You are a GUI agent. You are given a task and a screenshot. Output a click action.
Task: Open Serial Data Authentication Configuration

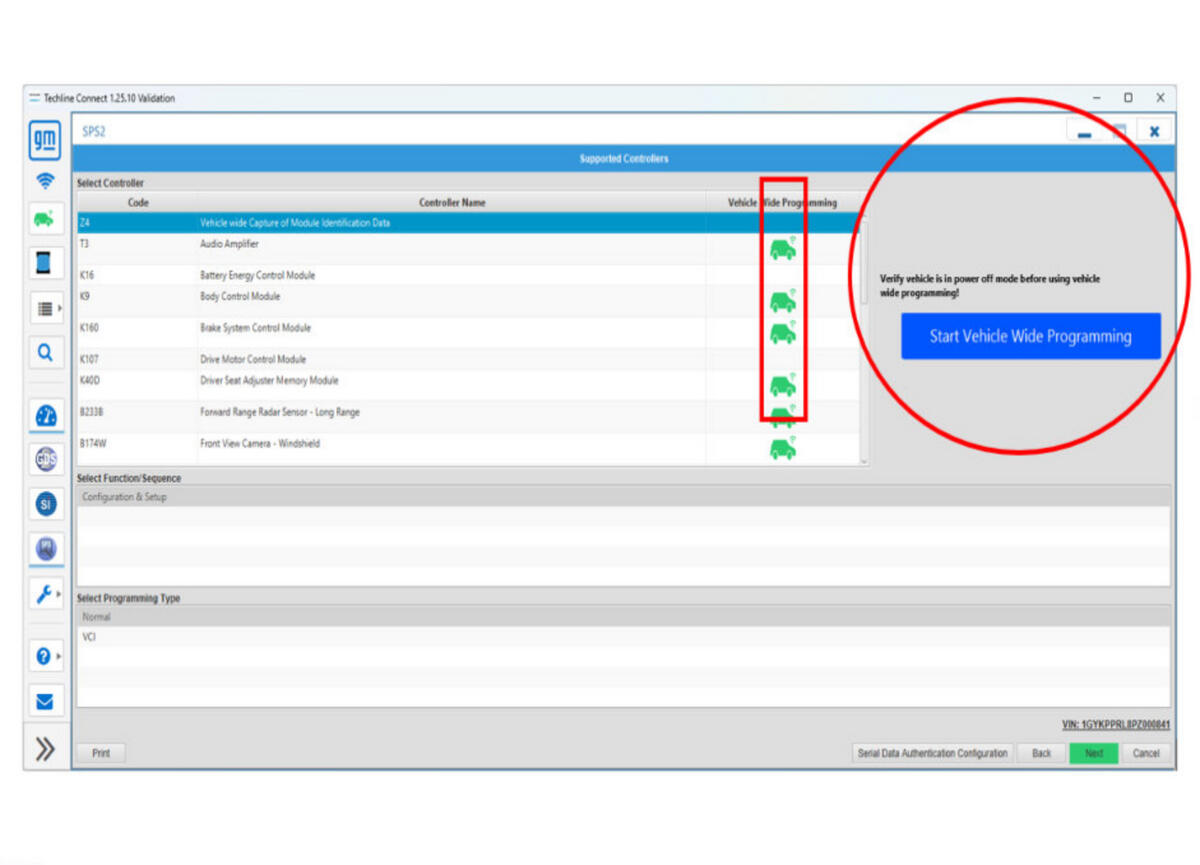click(932, 753)
